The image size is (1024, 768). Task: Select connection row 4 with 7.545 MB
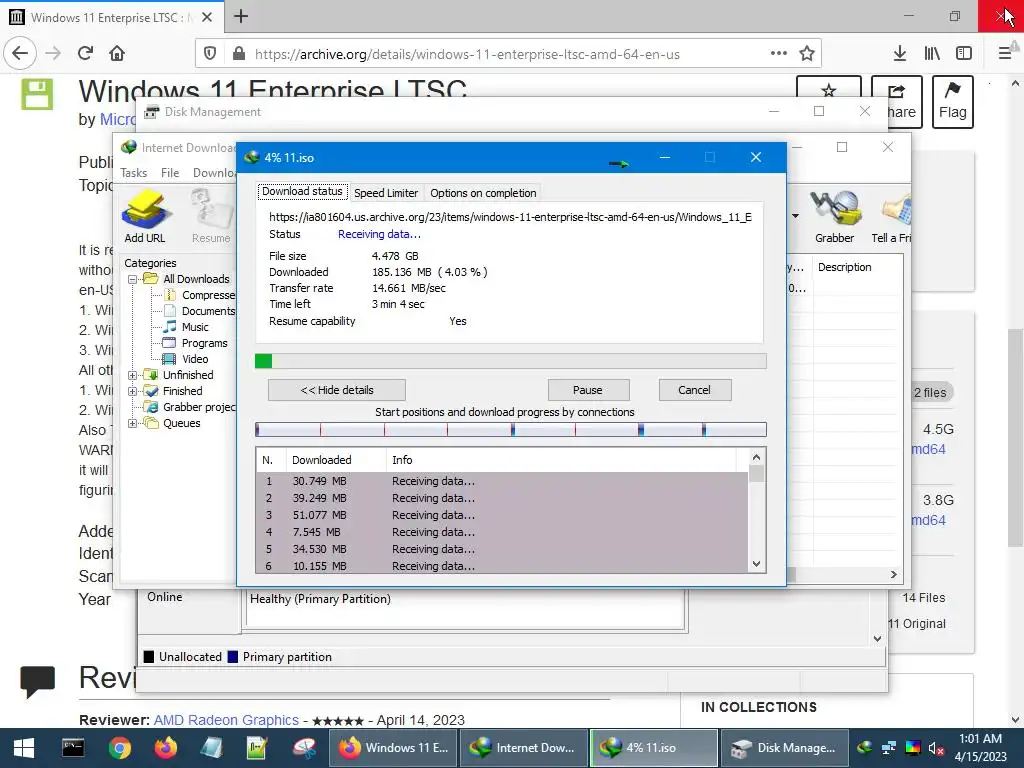click(502, 532)
